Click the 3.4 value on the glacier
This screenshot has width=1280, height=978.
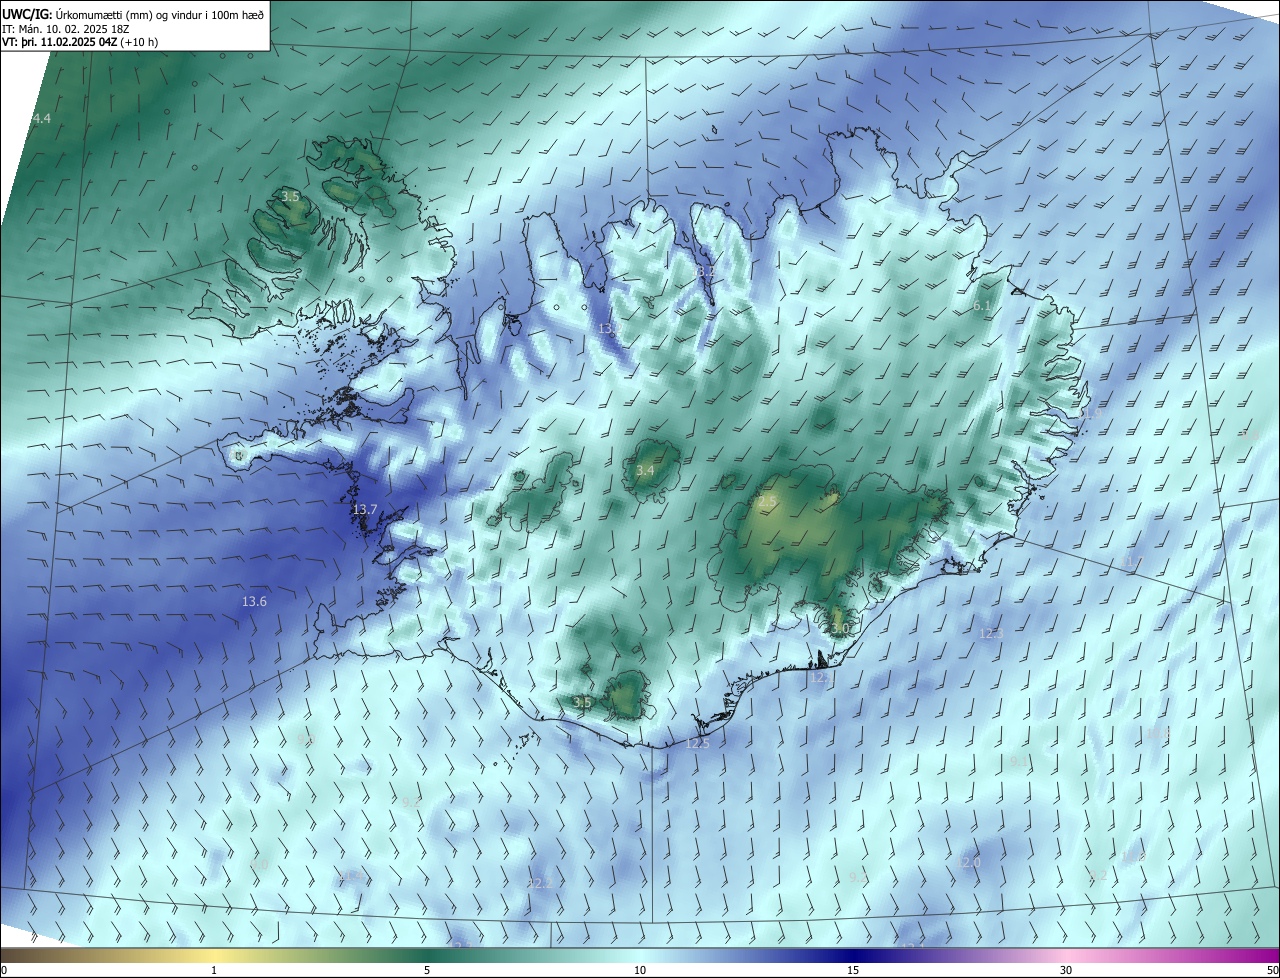coord(645,470)
